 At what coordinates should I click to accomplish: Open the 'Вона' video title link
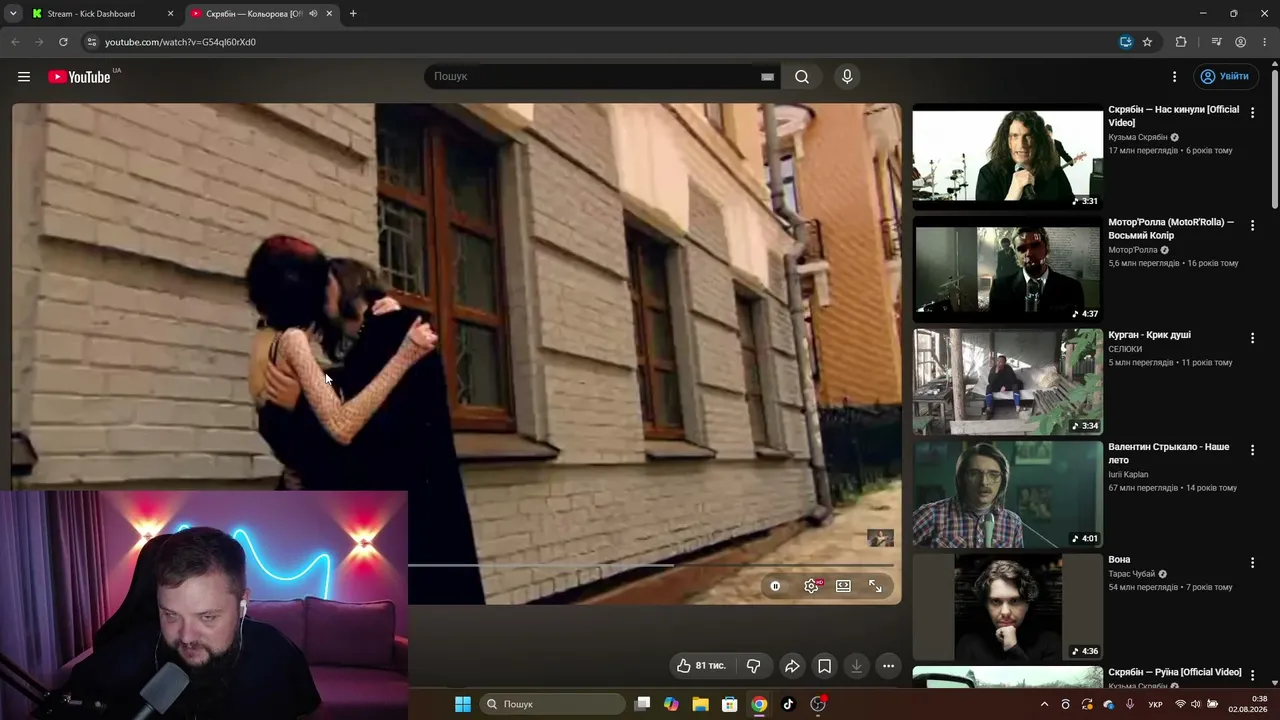pos(1119,560)
